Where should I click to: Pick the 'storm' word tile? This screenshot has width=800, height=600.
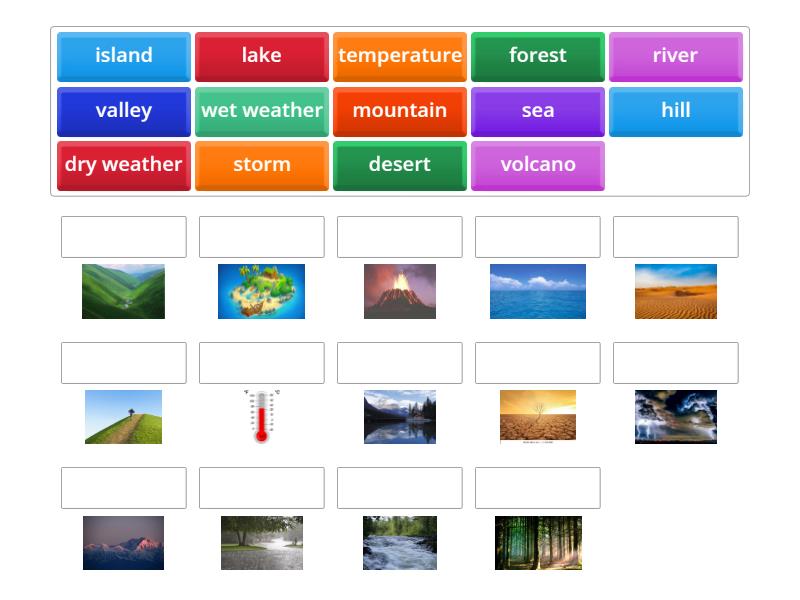262,165
